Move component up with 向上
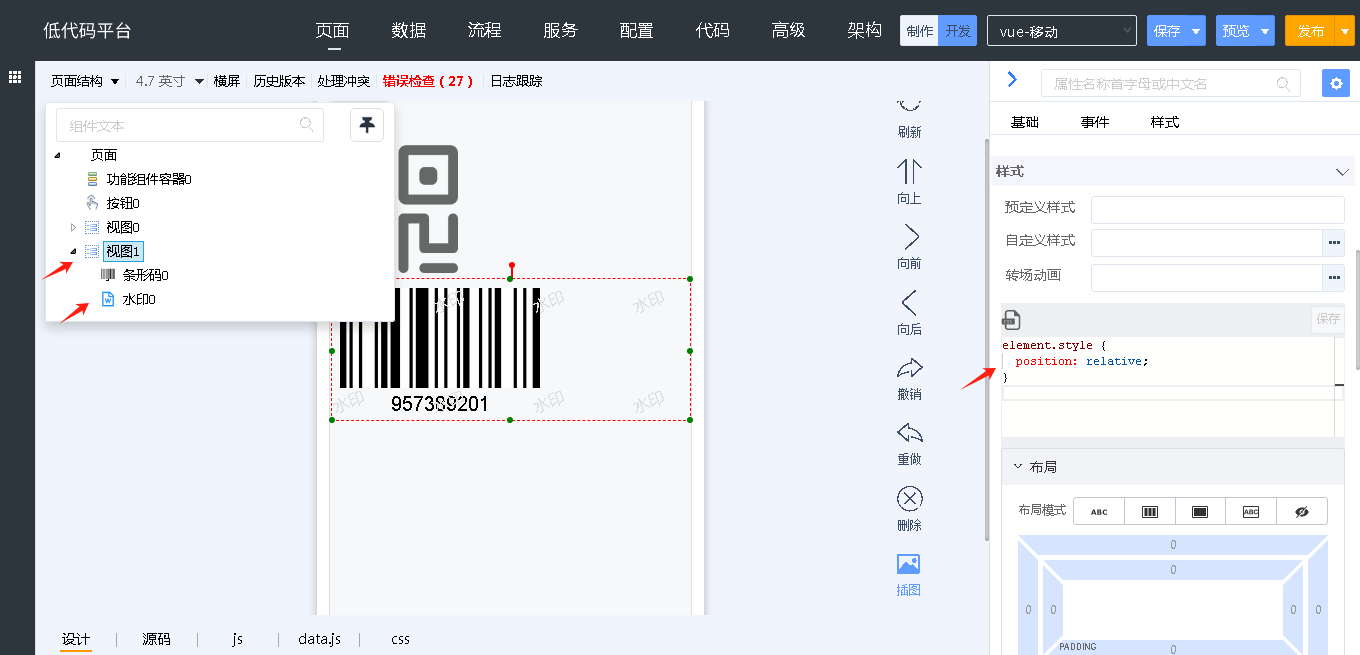This screenshot has width=1360, height=655. click(909, 182)
